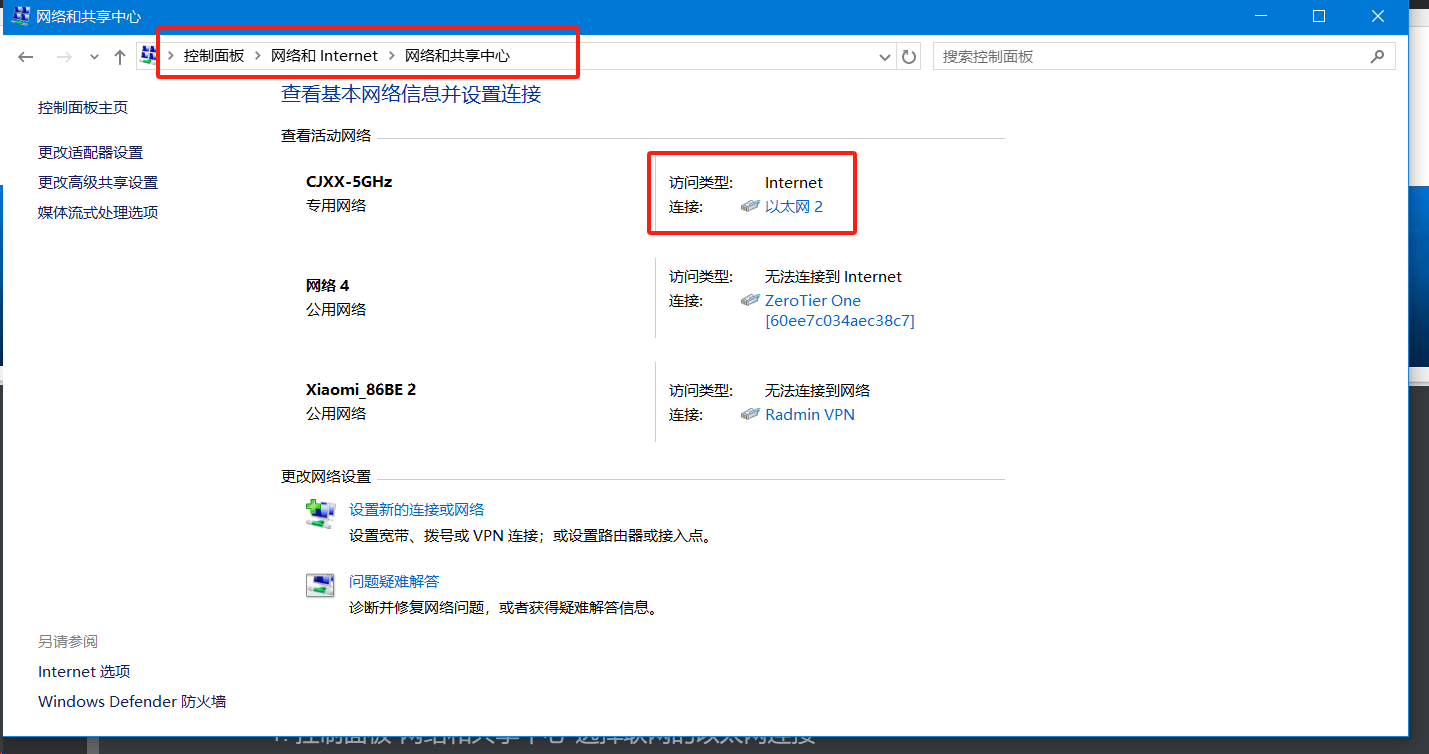1429x754 pixels.
Task: Click 公用网络 label under 网络 4
Action: click(x=336, y=310)
